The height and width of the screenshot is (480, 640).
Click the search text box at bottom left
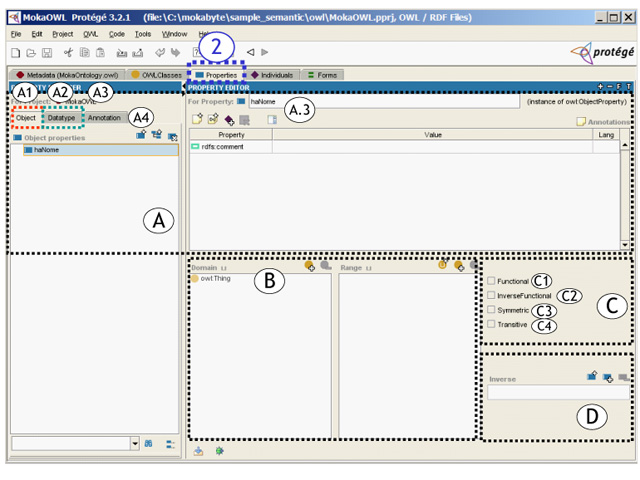pos(71,443)
